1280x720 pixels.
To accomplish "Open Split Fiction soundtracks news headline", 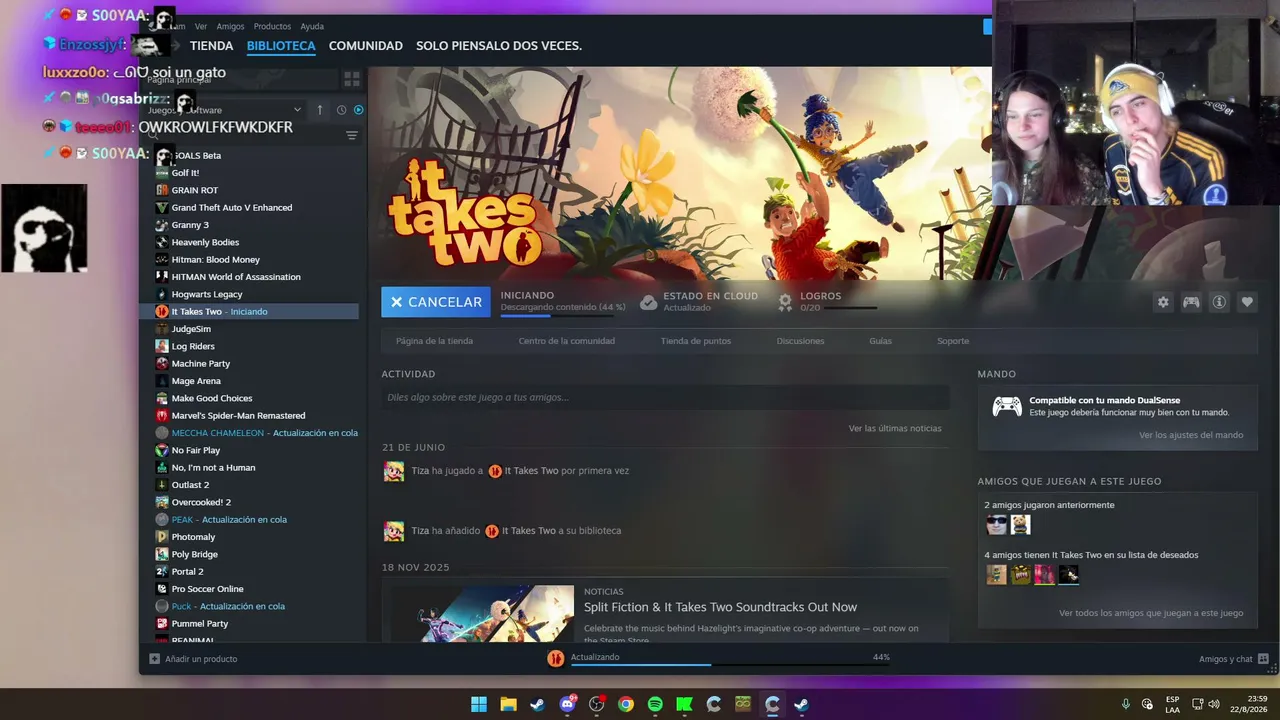I will point(720,607).
